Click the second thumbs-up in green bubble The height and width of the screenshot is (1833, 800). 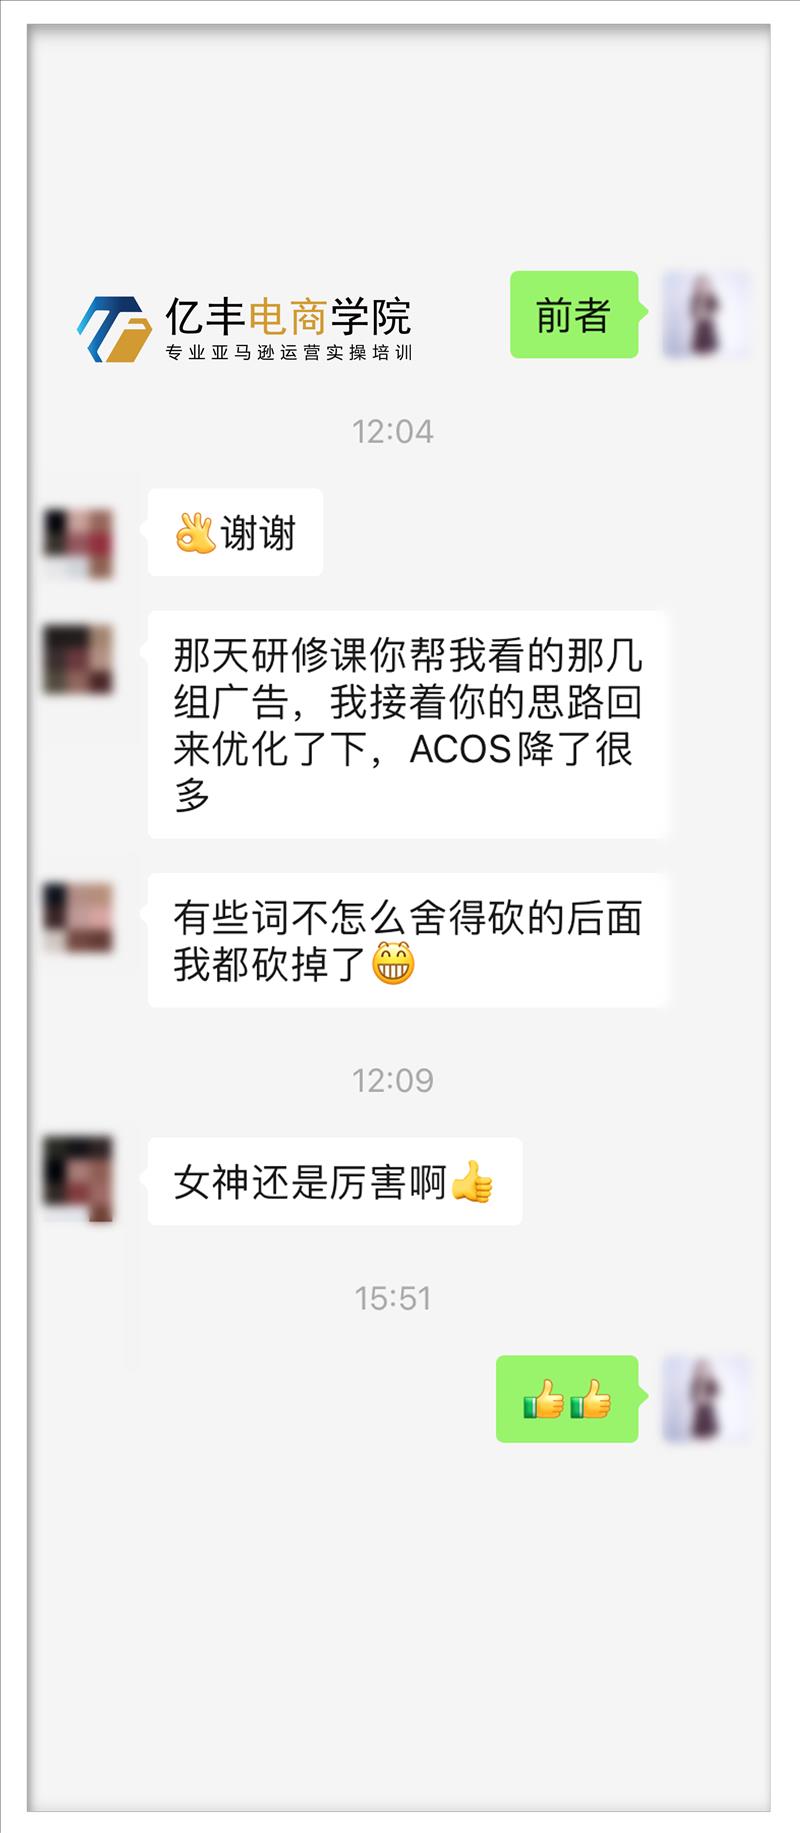591,1399
